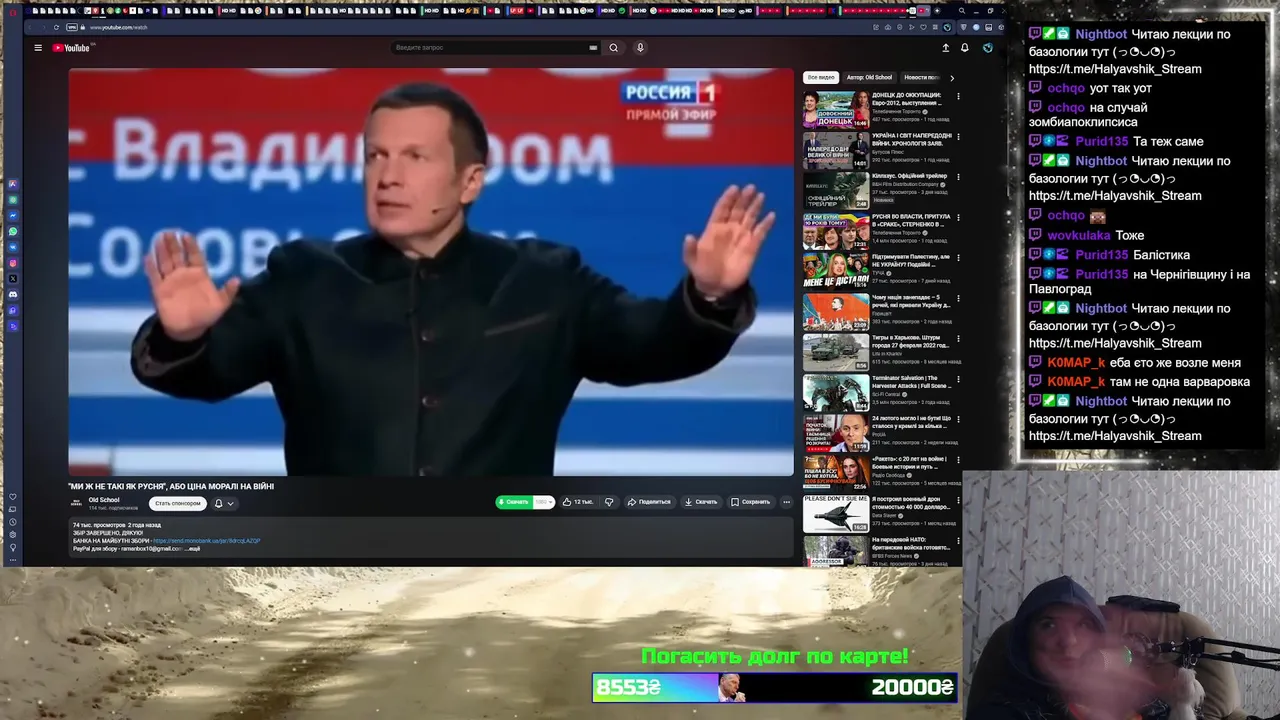Viewport: 1280px width, 720px height.
Task: Show more filter chips with right arrow
Action: (x=951, y=77)
